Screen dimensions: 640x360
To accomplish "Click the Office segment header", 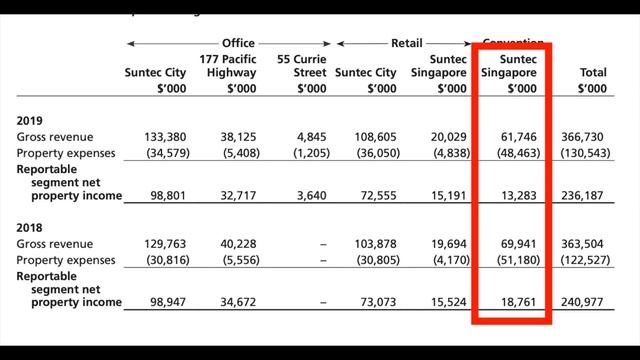I will click(238, 43).
